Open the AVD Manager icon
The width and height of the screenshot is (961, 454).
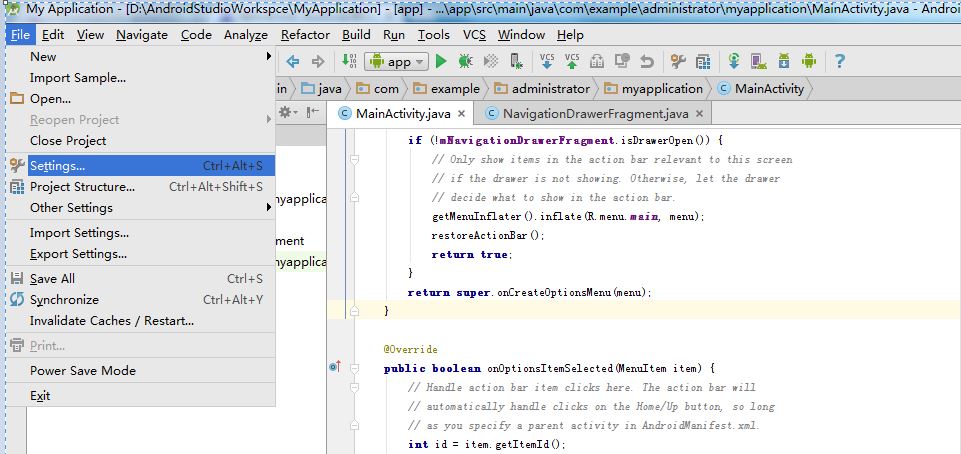[x=759, y=61]
